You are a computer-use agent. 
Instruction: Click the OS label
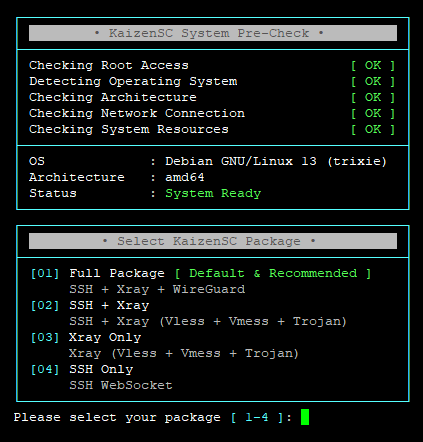37,161
